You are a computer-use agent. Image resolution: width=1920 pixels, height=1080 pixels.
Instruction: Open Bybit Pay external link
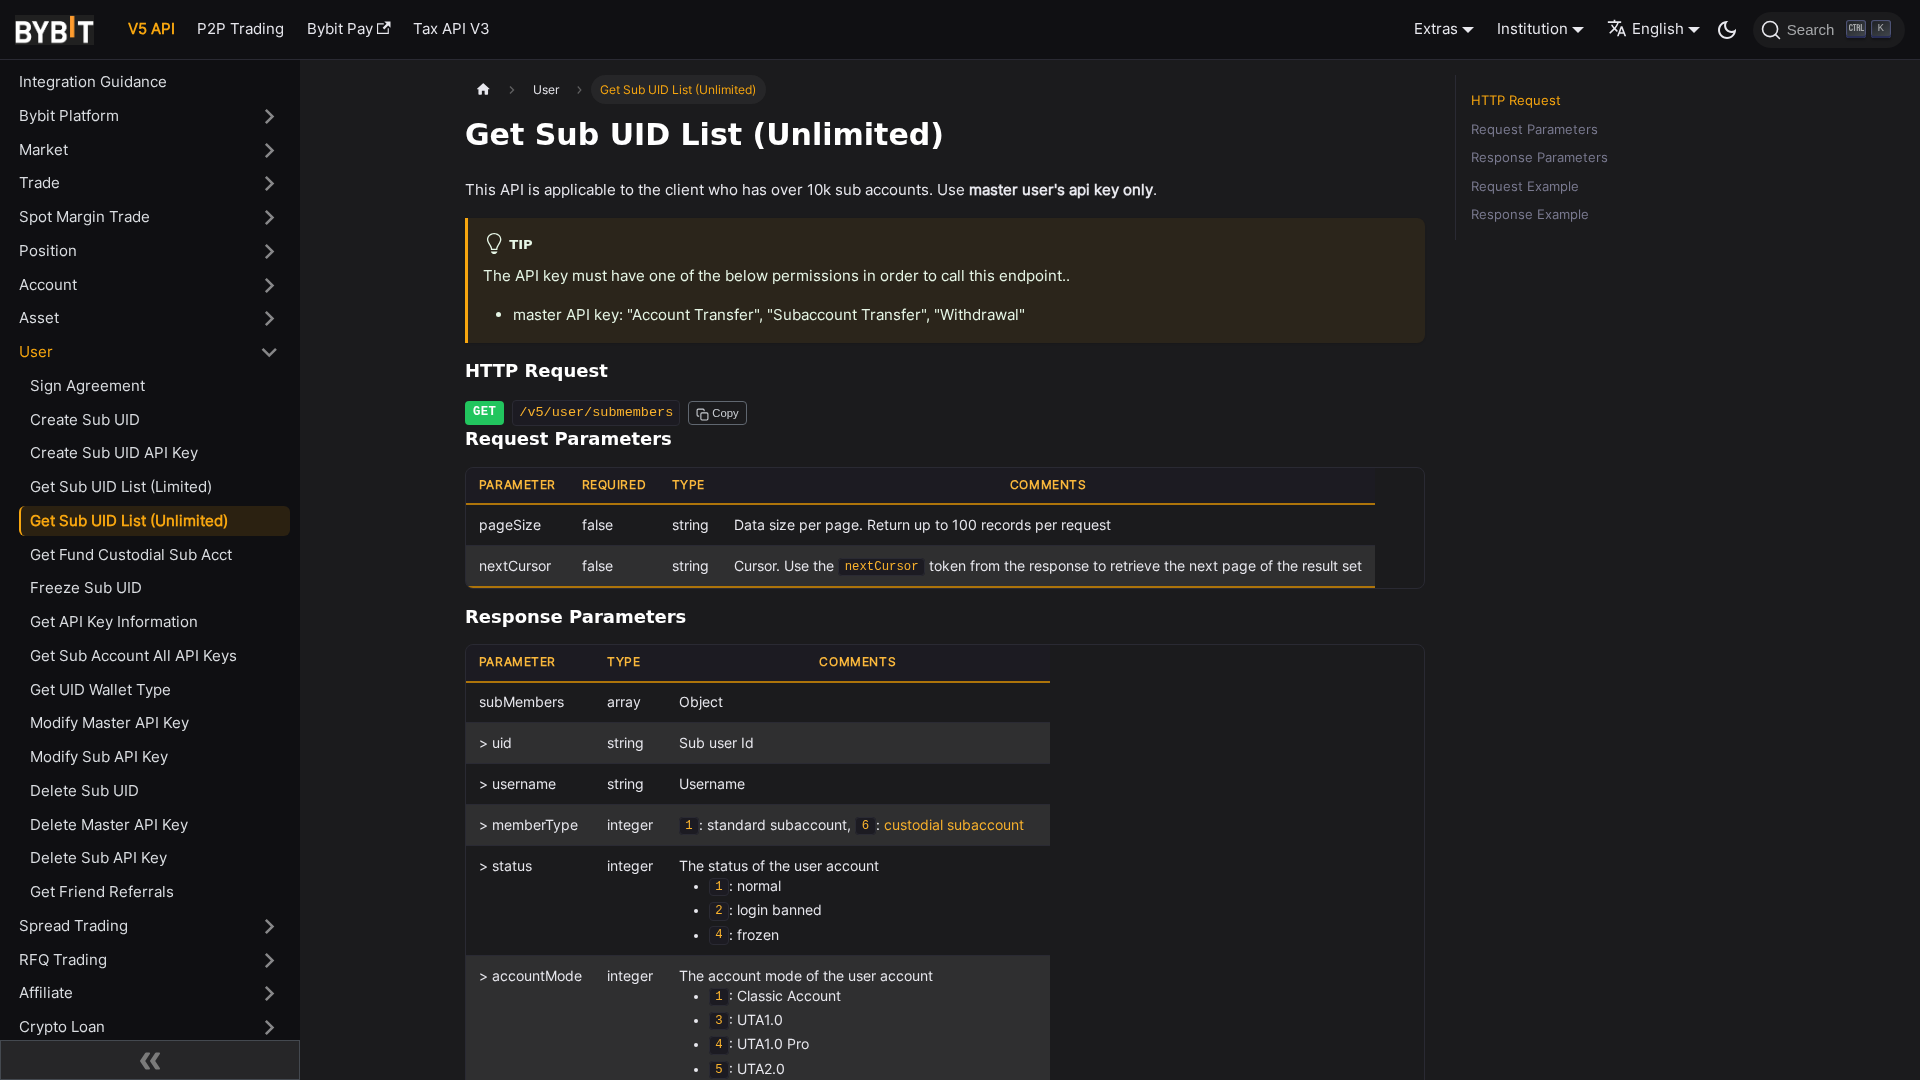(348, 29)
